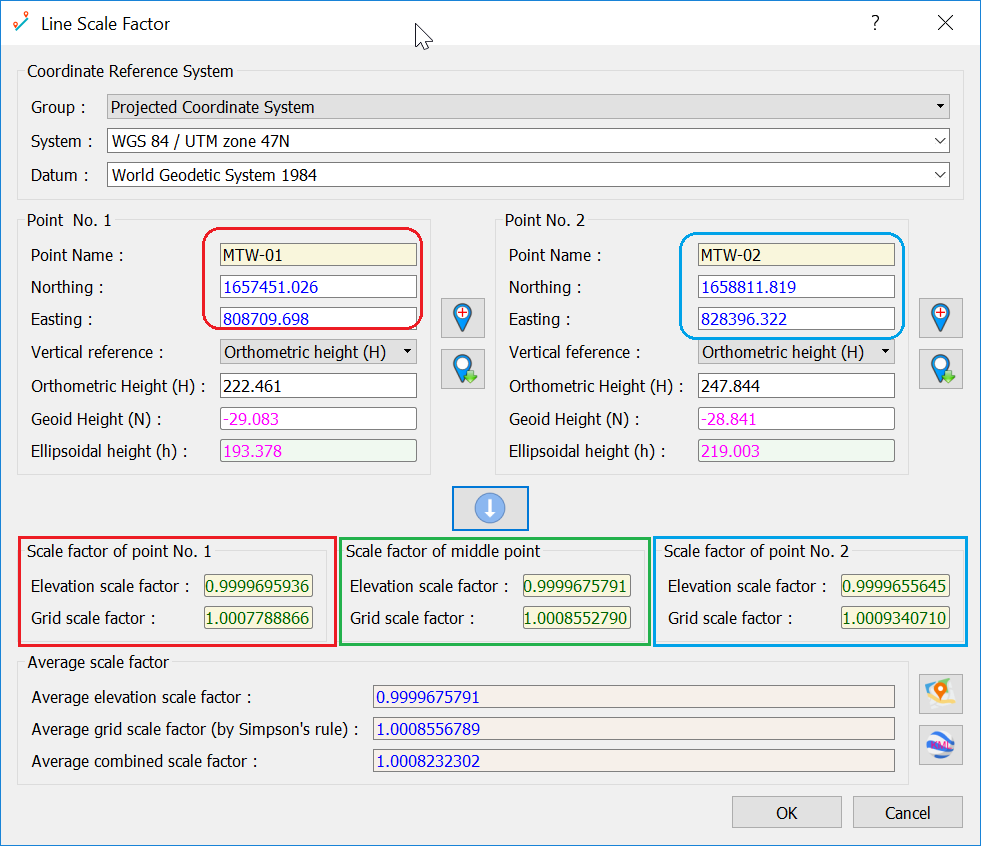The width and height of the screenshot is (981, 846).
Task: Click the 'Datum :' label
Action: [x=59, y=175]
